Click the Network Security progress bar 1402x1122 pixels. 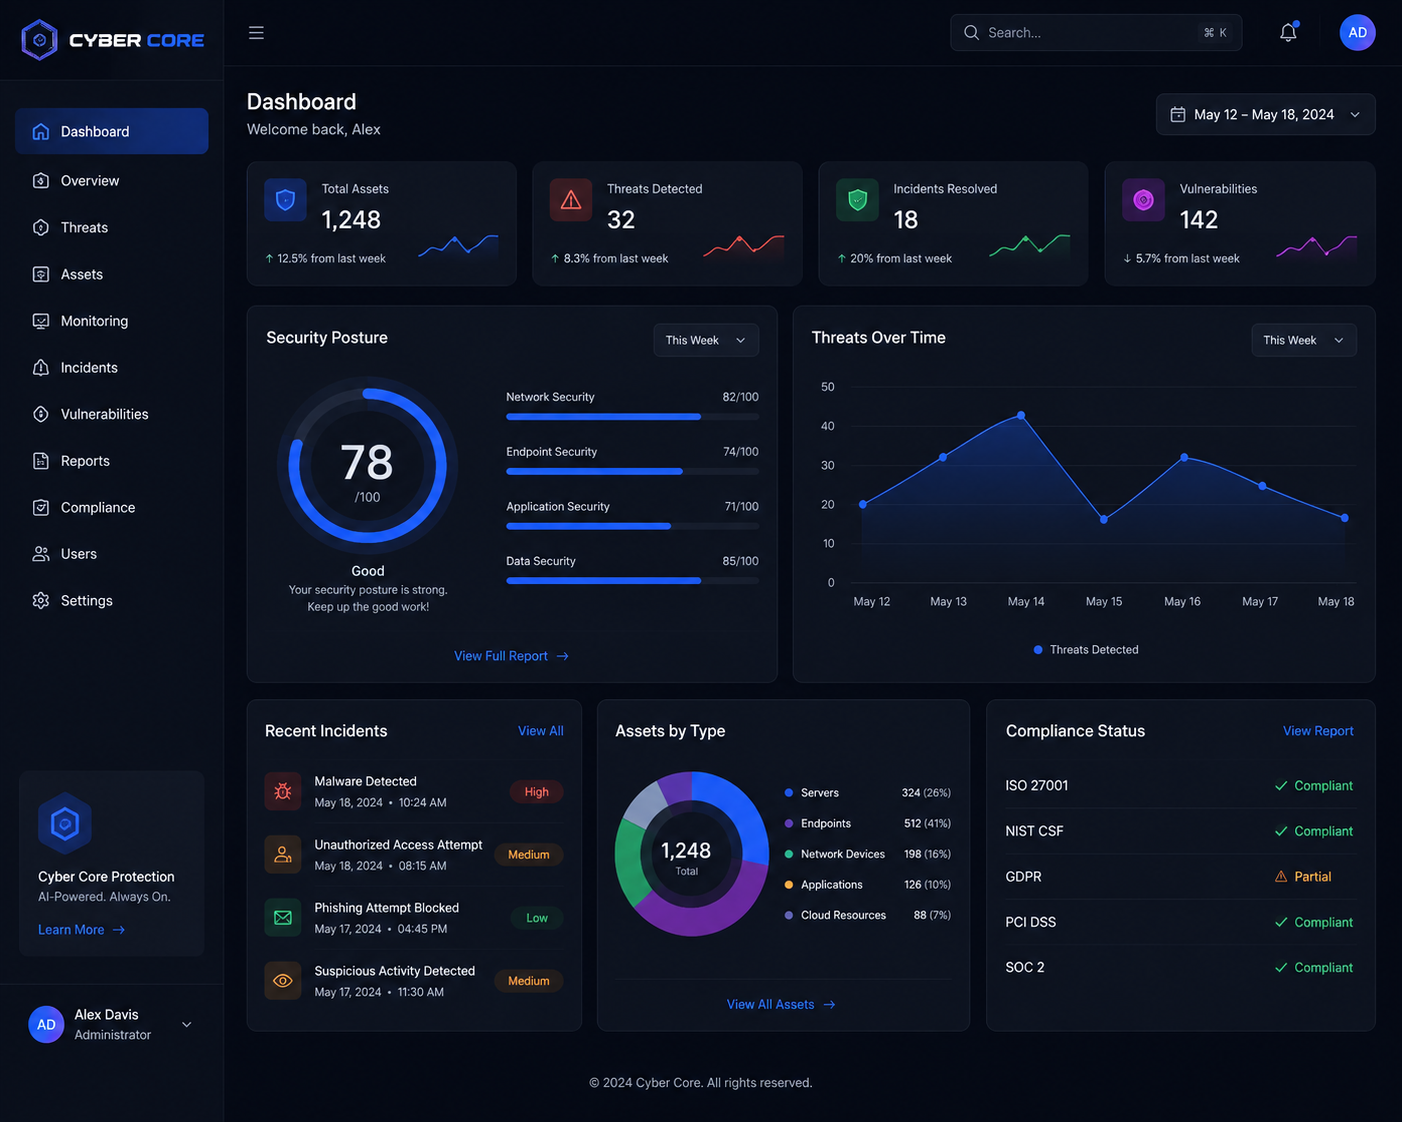pyautogui.click(x=632, y=416)
